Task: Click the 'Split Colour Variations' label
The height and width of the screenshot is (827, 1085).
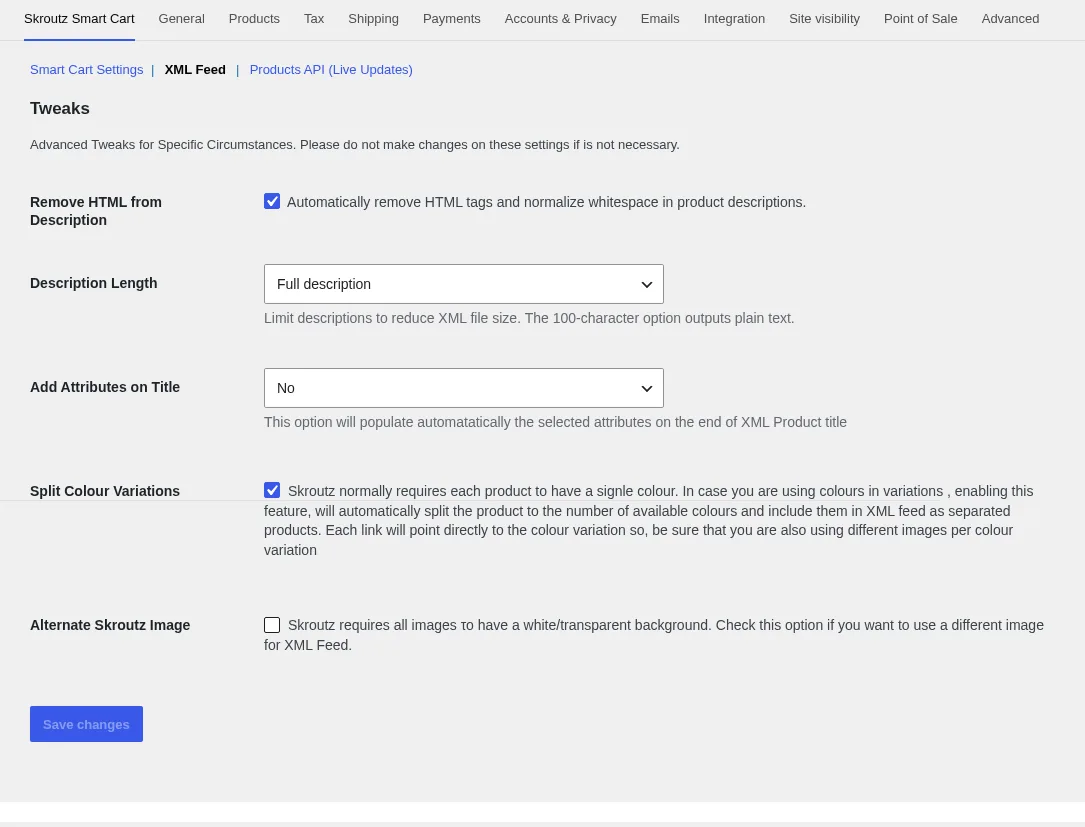Action: coord(104,491)
